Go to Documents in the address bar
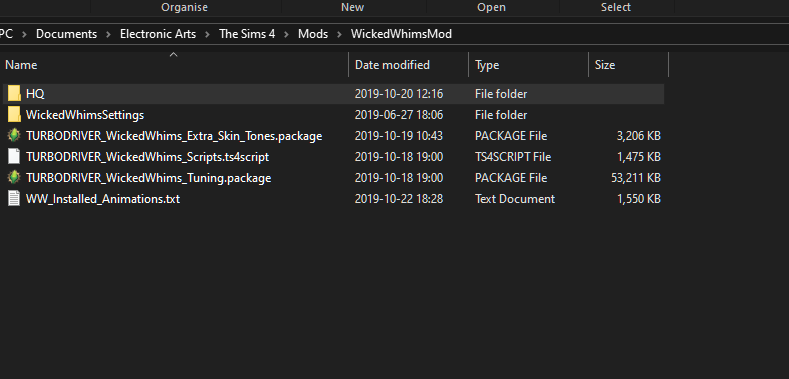 pos(66,34)
